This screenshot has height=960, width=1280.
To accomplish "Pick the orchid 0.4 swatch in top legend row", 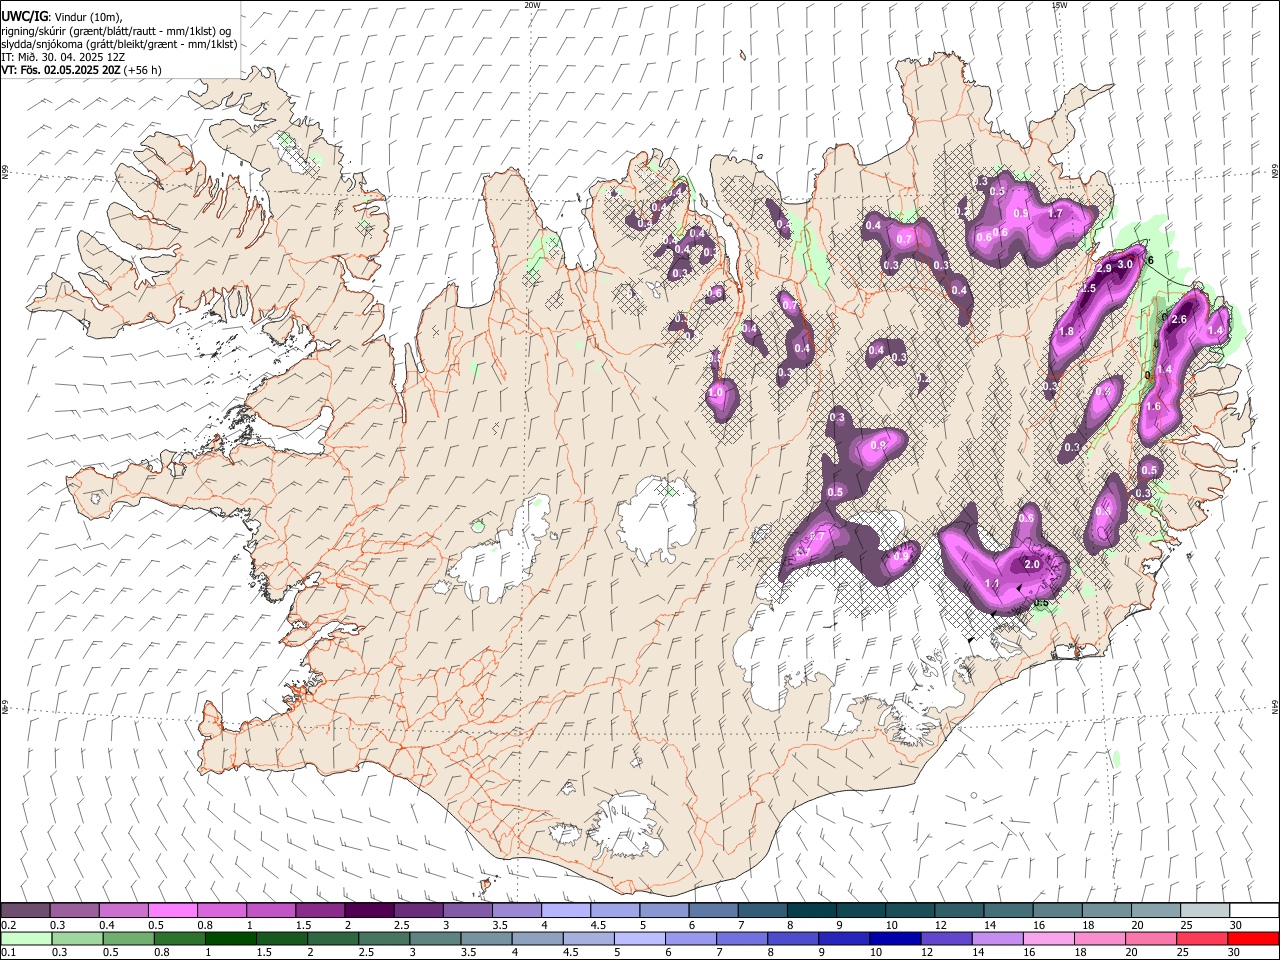I will (123, 911).
